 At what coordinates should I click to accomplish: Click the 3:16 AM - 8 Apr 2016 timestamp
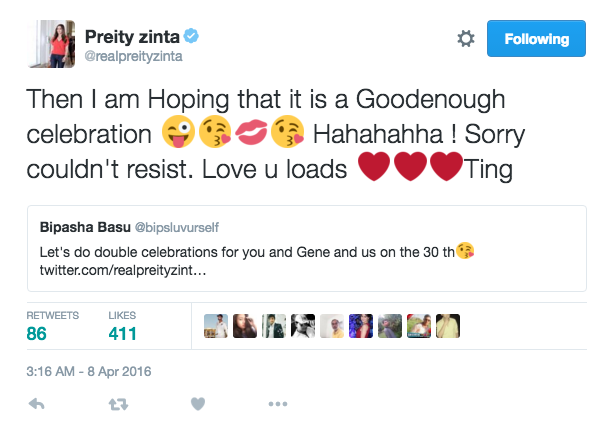(x=88, y=371)
